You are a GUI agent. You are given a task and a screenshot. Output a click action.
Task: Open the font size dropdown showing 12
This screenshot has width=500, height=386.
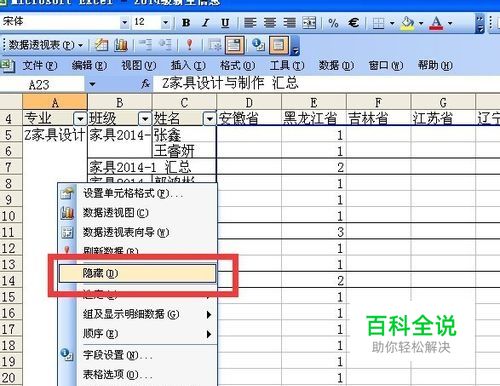coord(165,23)
